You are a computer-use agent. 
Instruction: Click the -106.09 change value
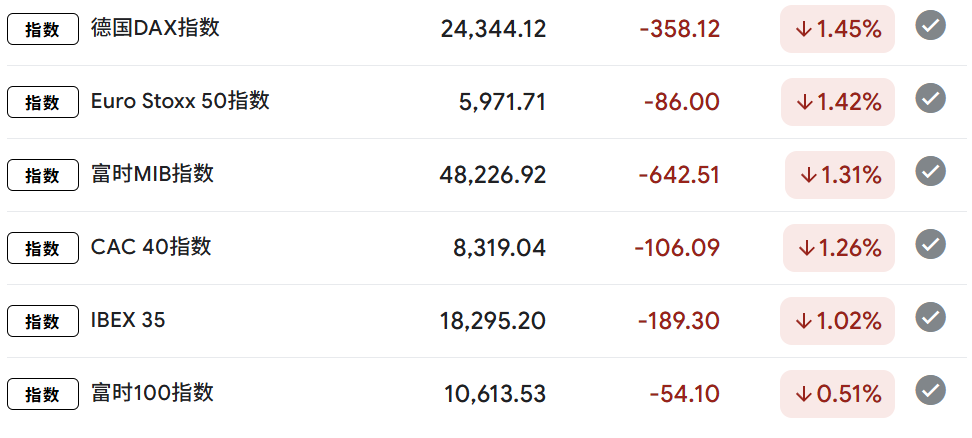[677, 248]
